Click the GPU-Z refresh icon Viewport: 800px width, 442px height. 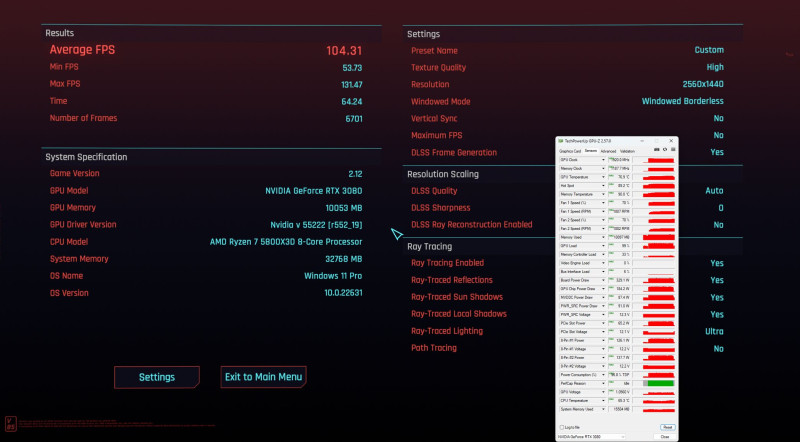[665, 150]
